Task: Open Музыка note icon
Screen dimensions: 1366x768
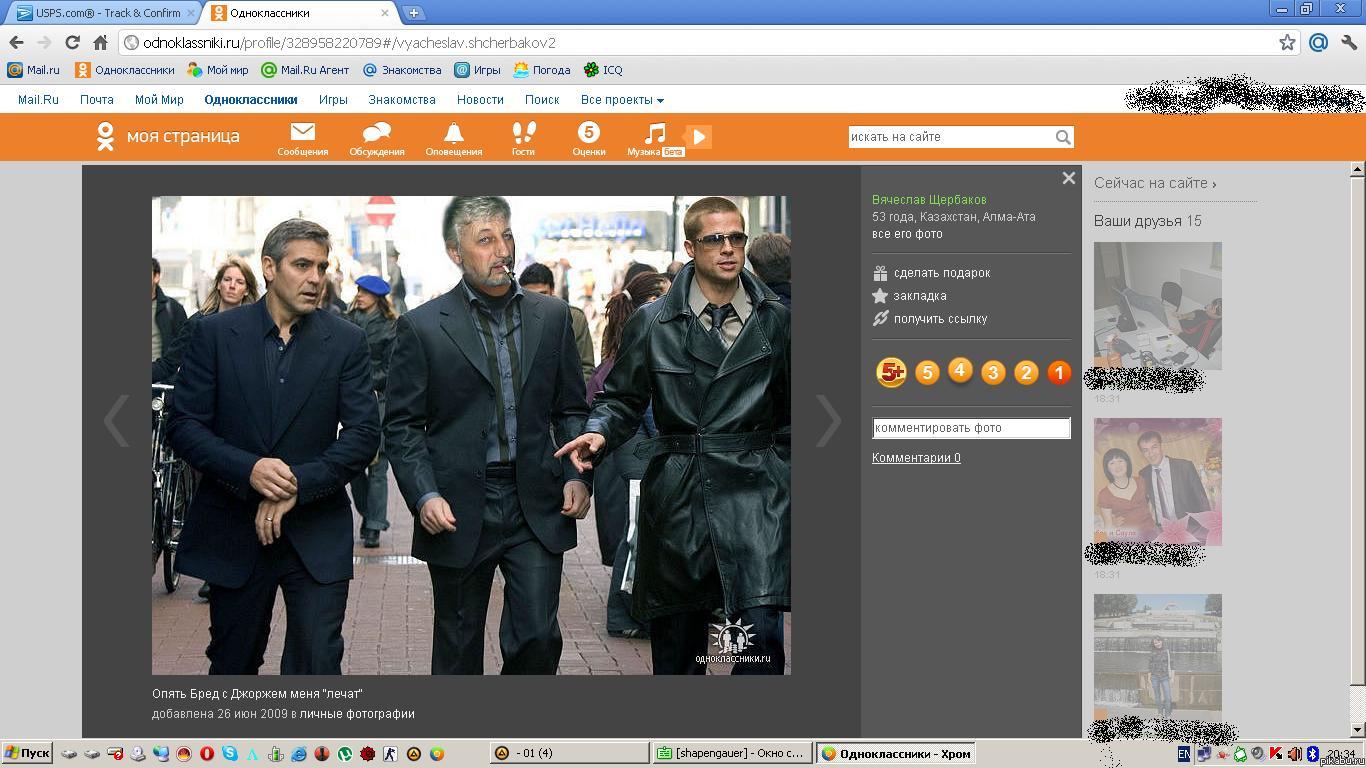Action: [655, 132]
